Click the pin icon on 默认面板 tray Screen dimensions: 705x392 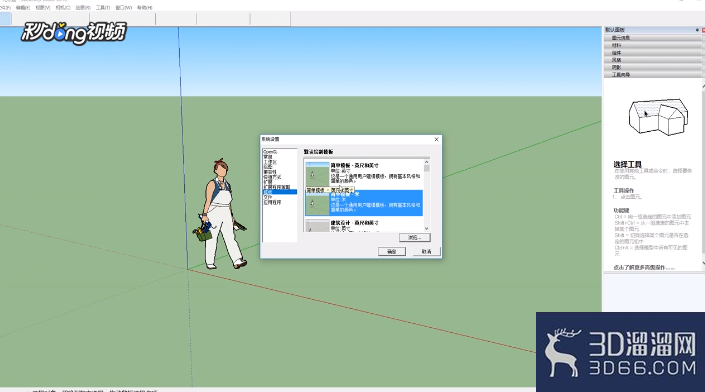(x=697, y=30)
